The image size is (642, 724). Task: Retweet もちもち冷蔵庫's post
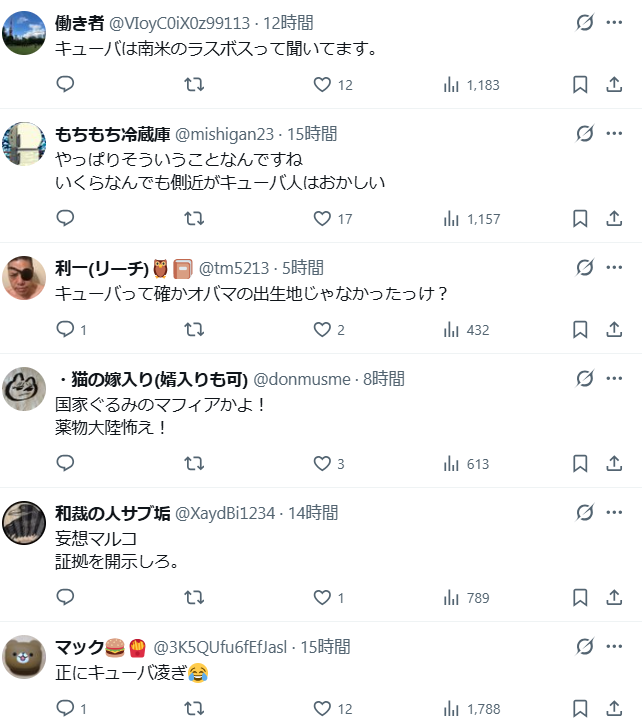point(196,218)
